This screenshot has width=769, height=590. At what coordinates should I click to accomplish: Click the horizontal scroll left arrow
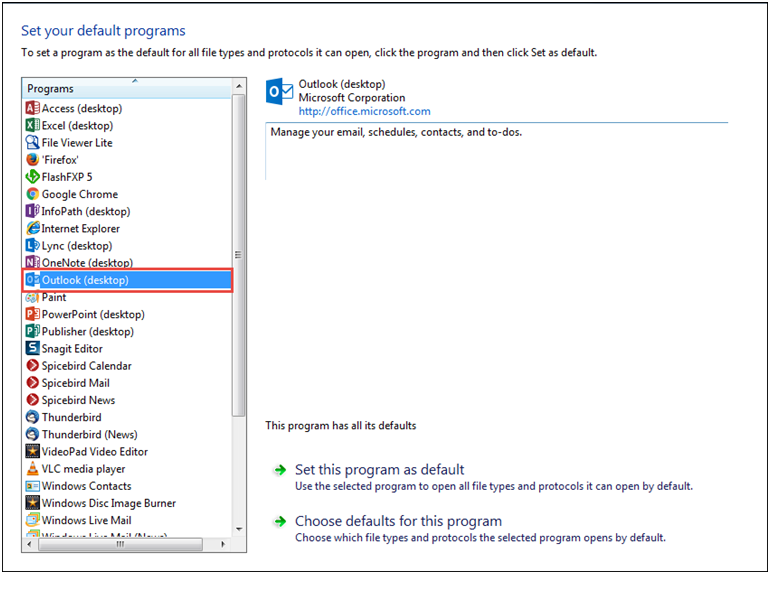(x=29, y=544)
